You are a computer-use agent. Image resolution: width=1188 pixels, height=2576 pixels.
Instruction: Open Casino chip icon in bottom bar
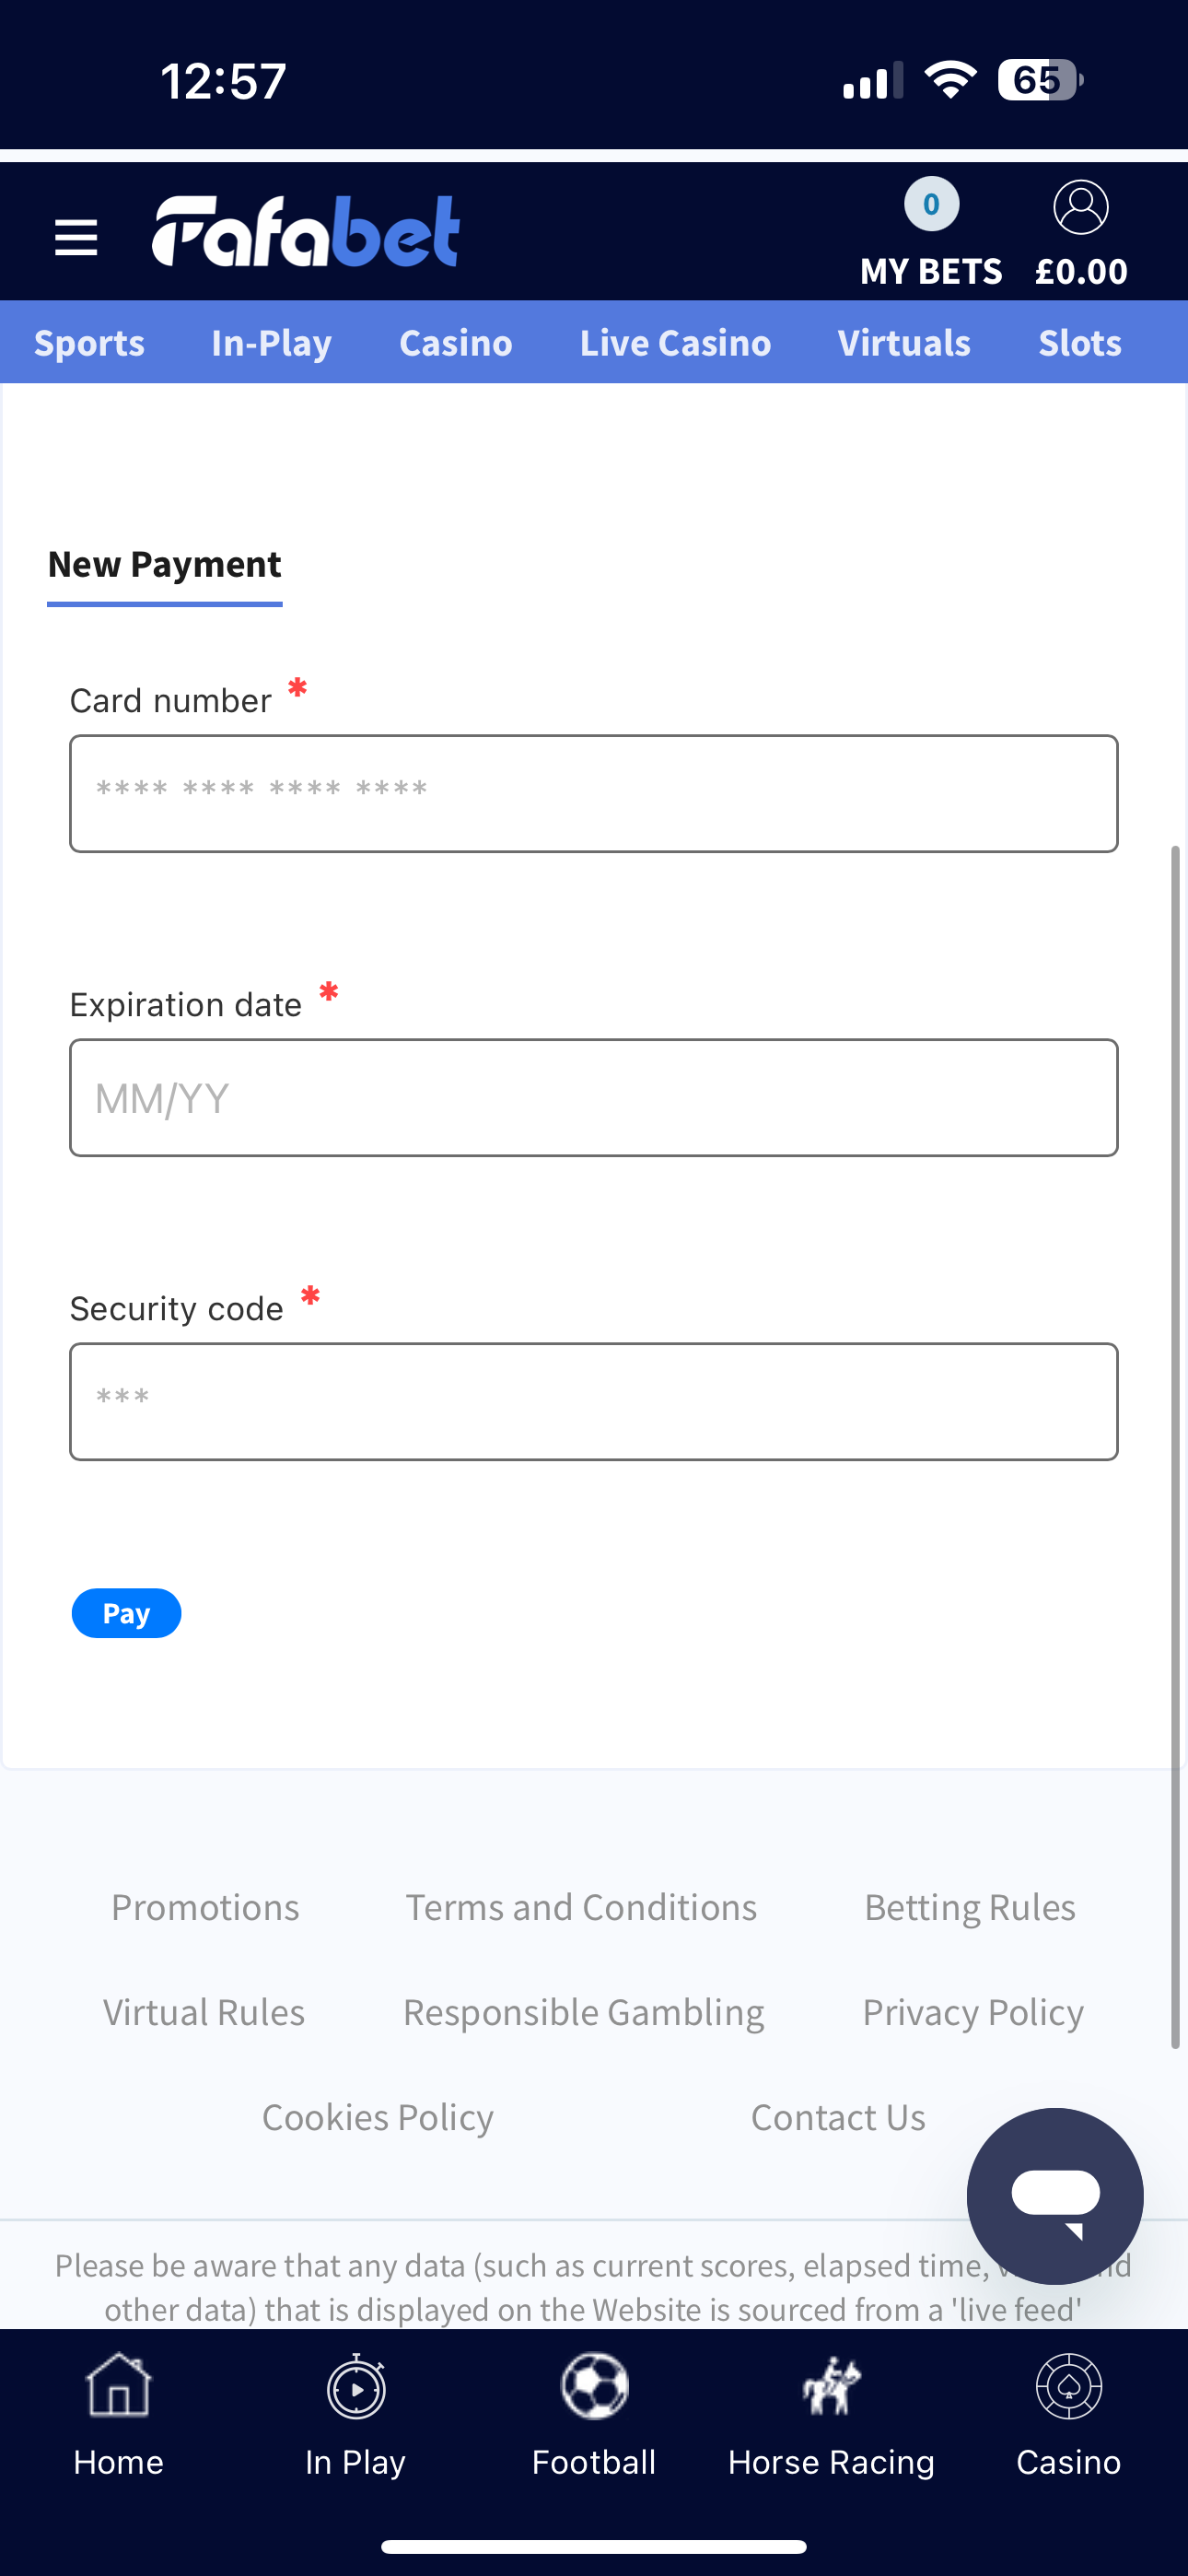coord(1068,2388)
